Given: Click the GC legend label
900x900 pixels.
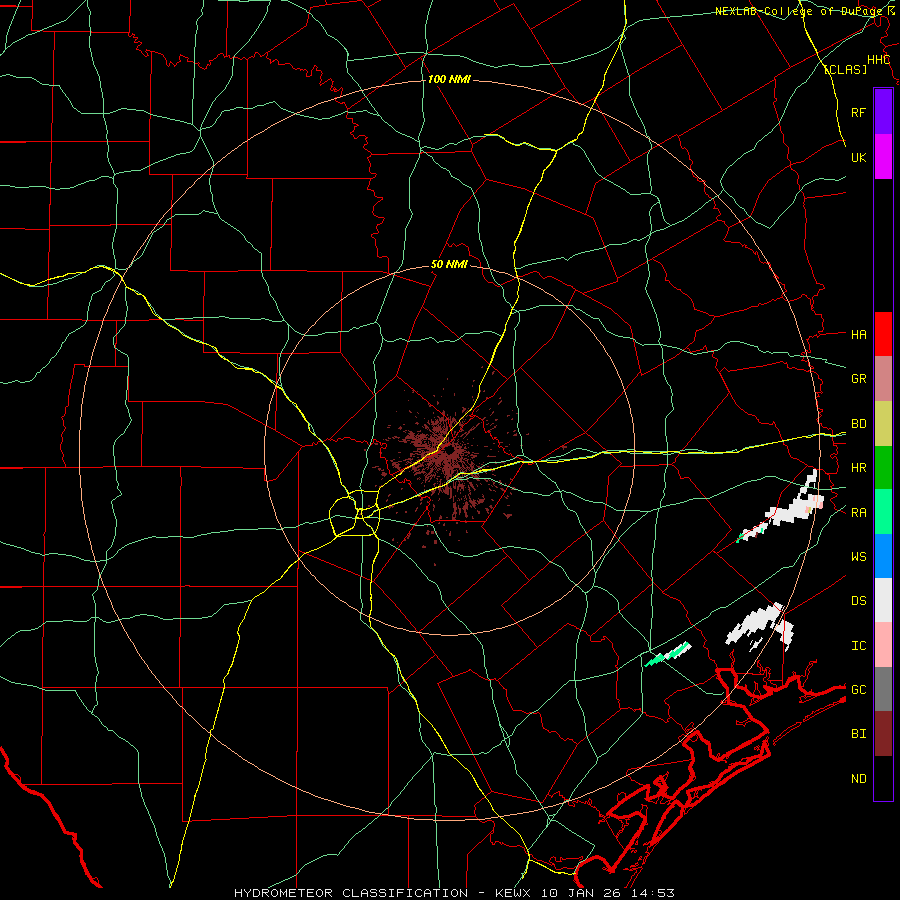Looking at the screenshot, I should [858, 690].
